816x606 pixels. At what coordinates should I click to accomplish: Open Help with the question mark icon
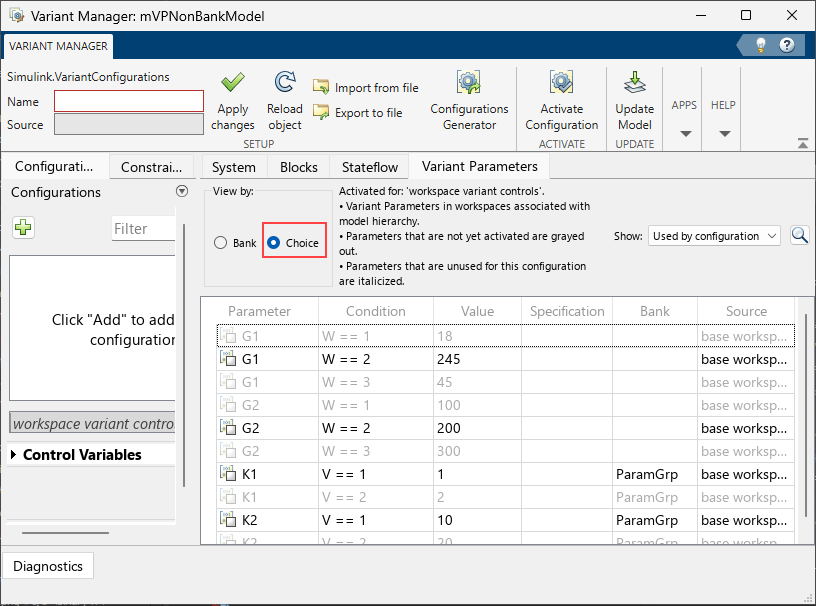(x=786, y=45)
